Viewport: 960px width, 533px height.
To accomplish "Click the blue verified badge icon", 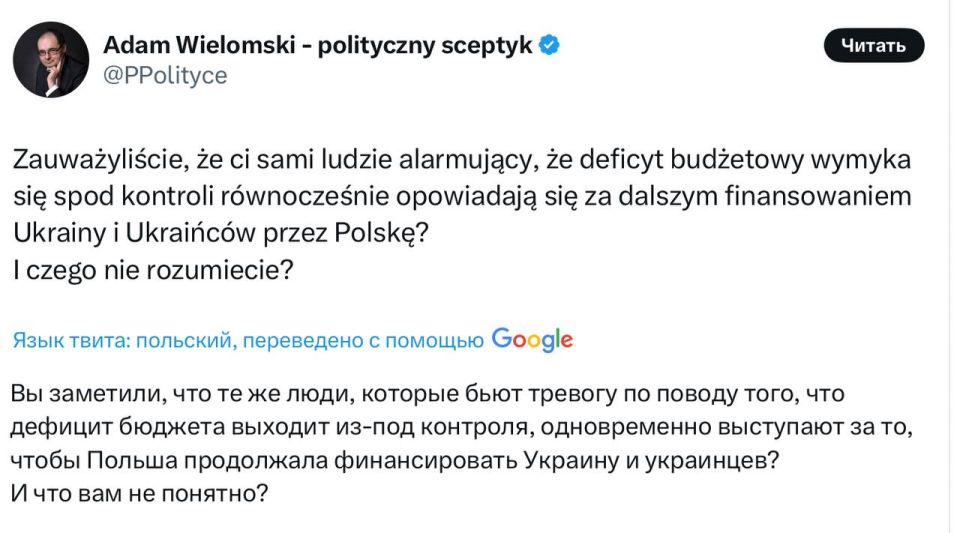I will [x=549, y=44].
